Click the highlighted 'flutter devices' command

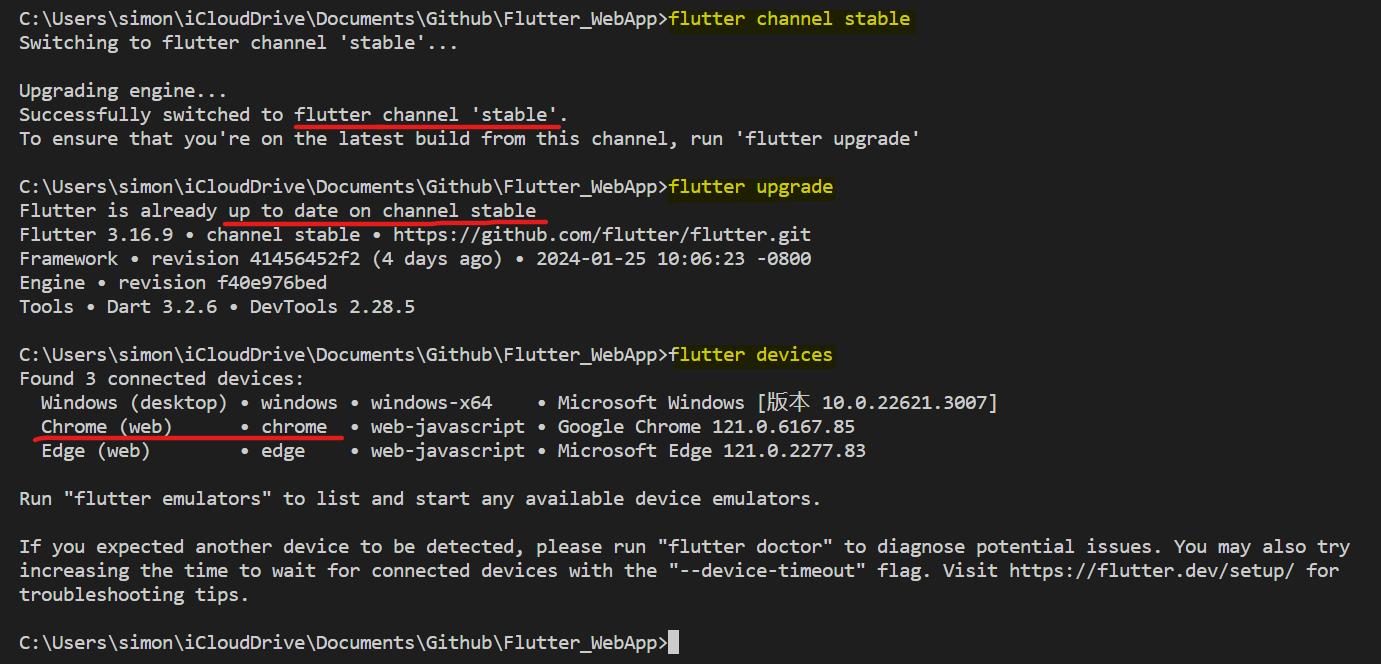pos(751,355)
